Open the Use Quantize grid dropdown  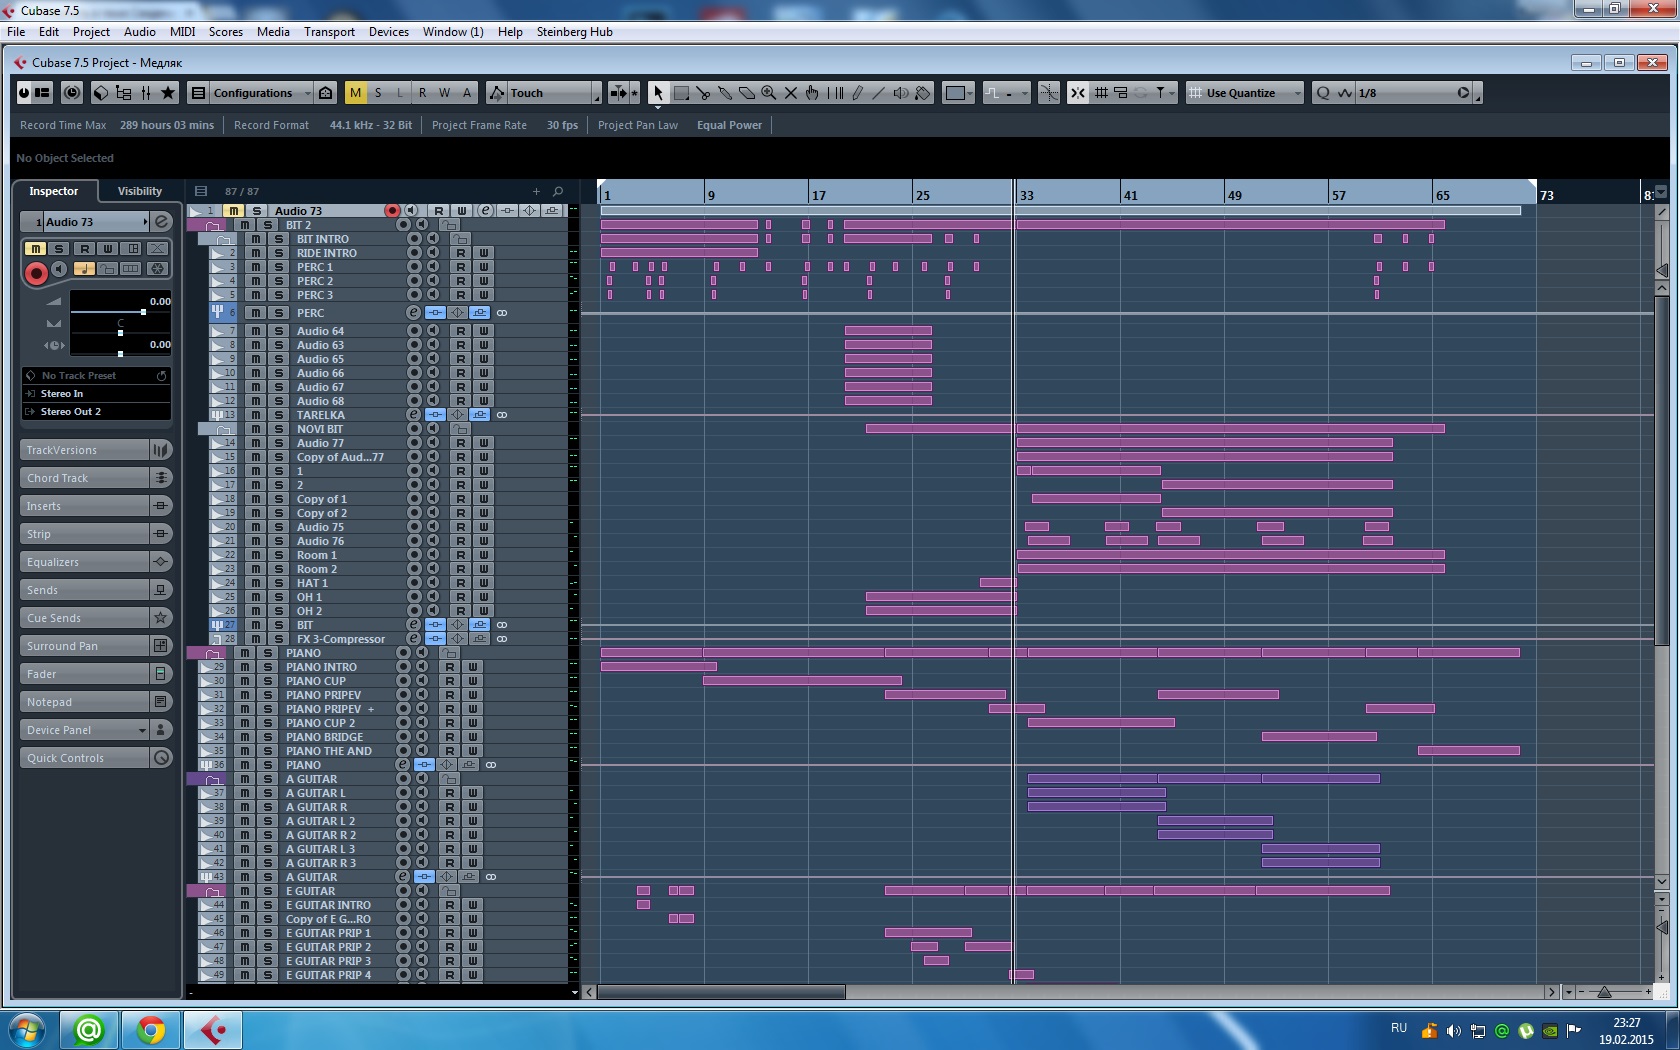coord(1246,93)
